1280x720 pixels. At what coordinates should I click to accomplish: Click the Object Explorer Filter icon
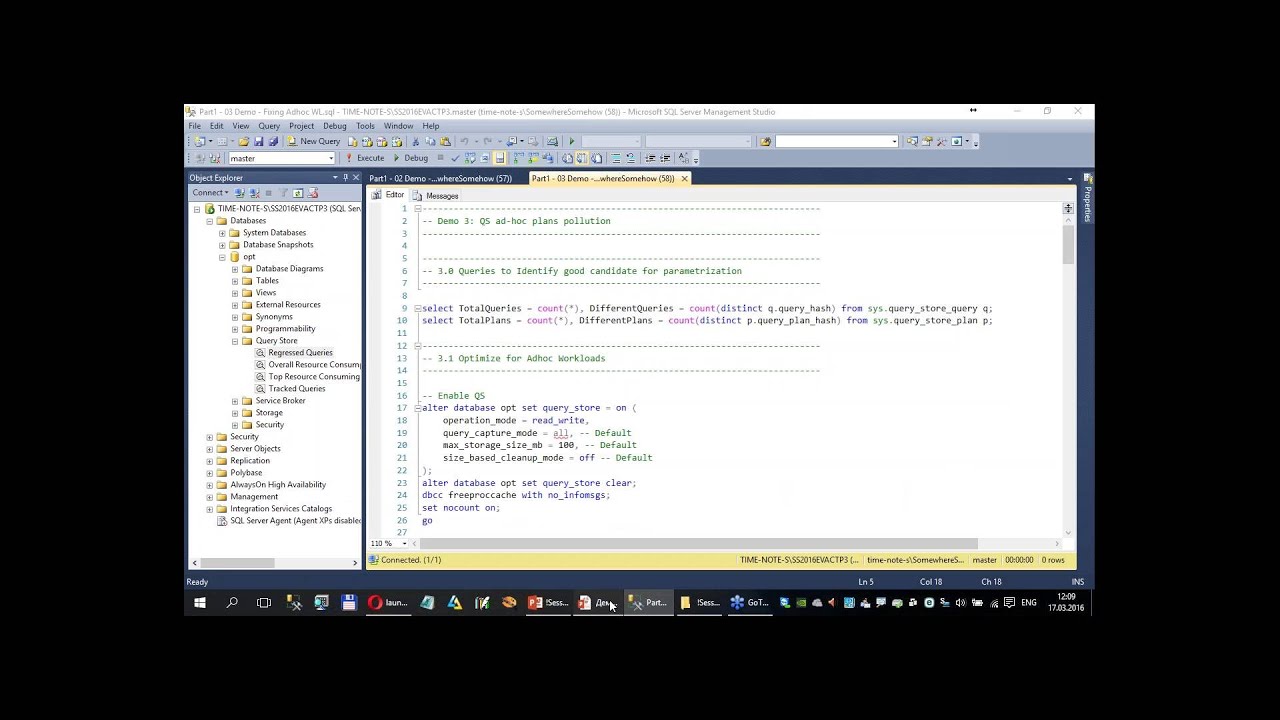coord(284,192)
